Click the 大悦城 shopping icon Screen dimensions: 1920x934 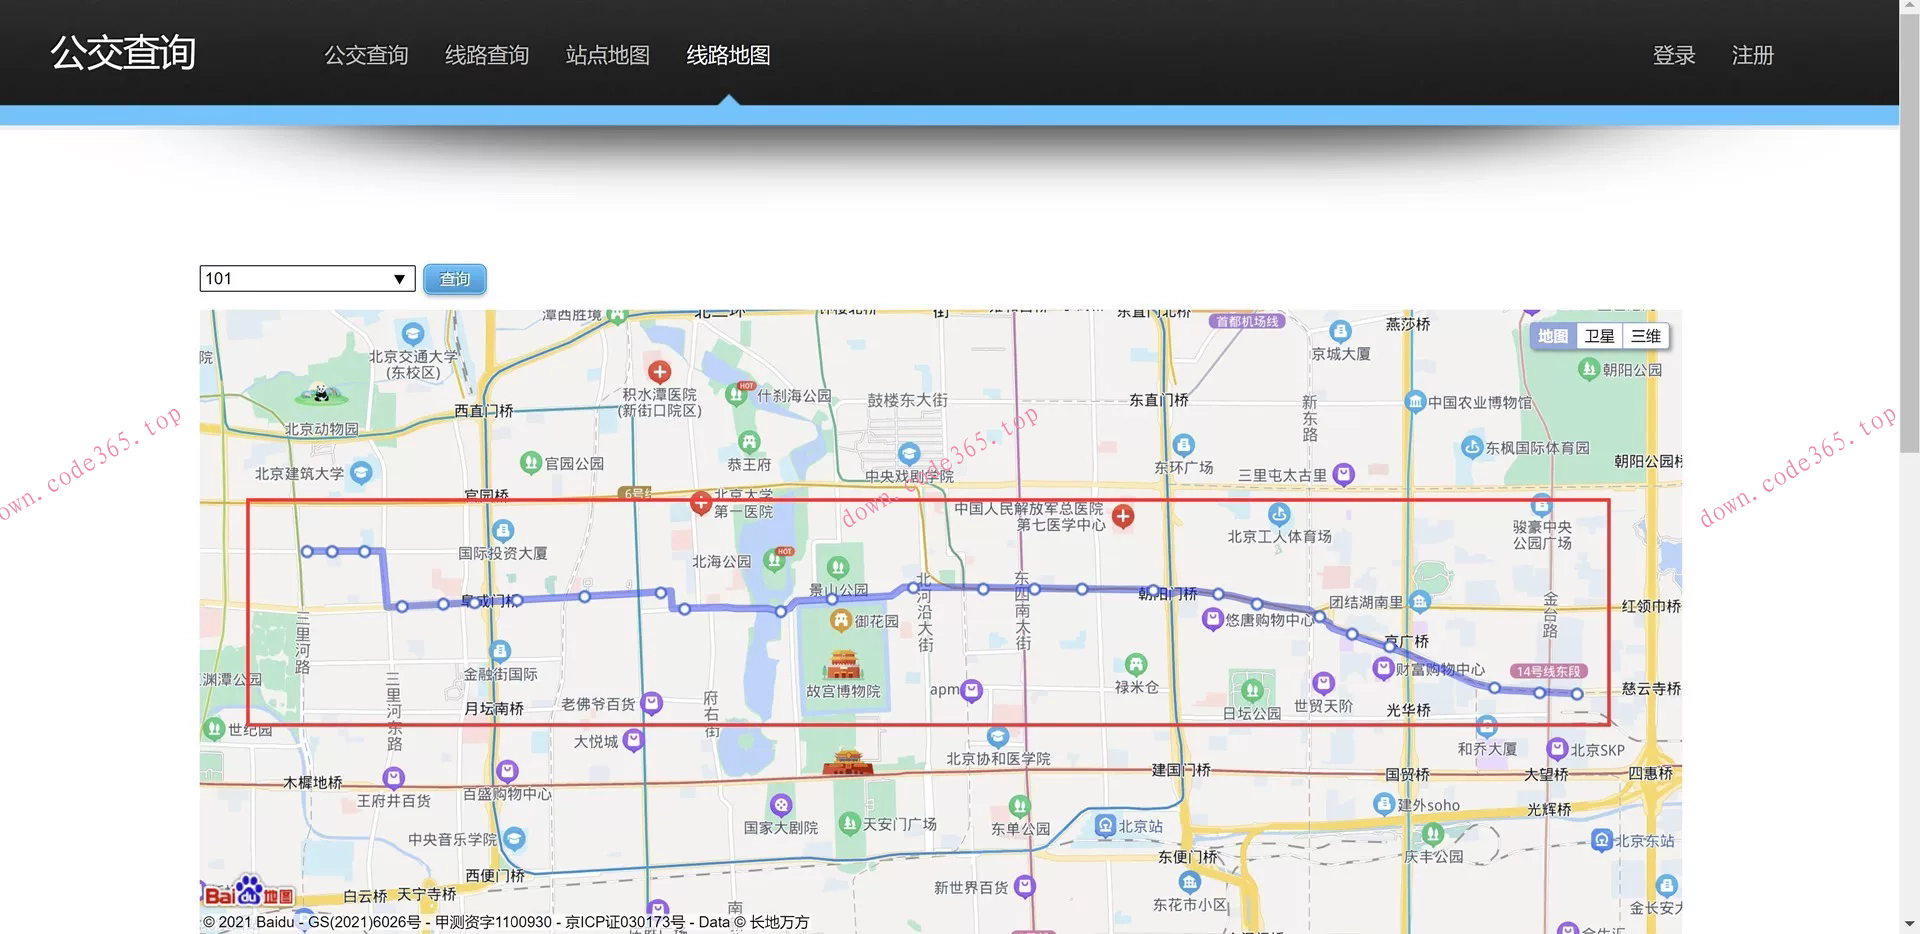point(633,741)
